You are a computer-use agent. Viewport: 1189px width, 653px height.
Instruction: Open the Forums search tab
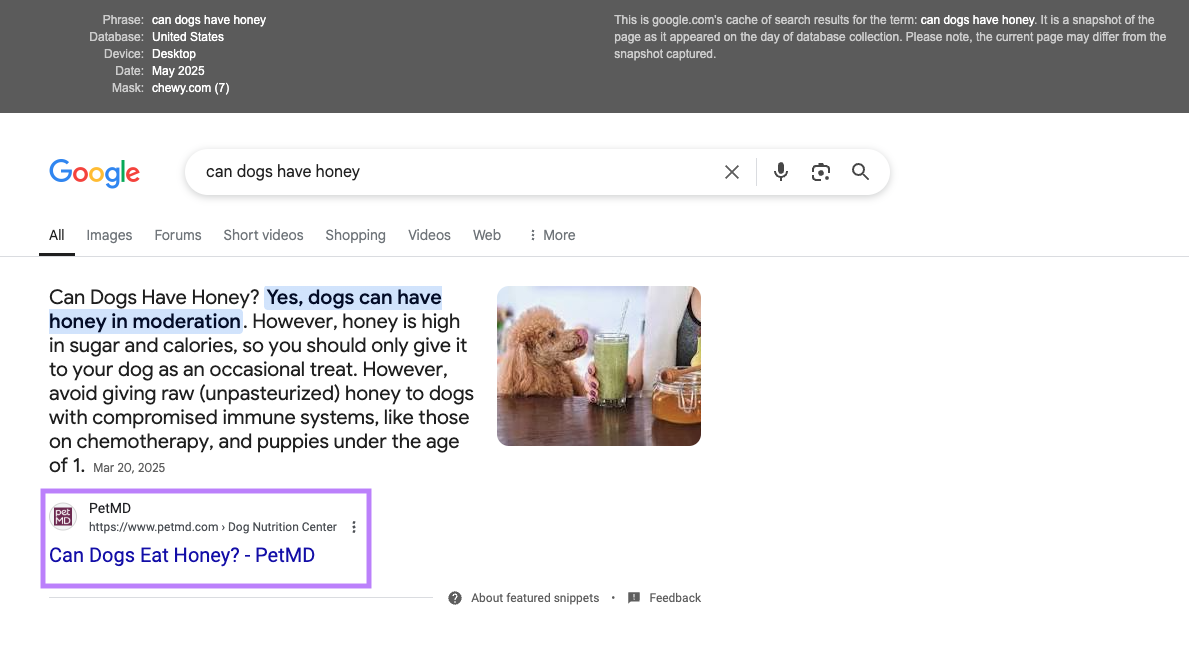pos(177,235)
